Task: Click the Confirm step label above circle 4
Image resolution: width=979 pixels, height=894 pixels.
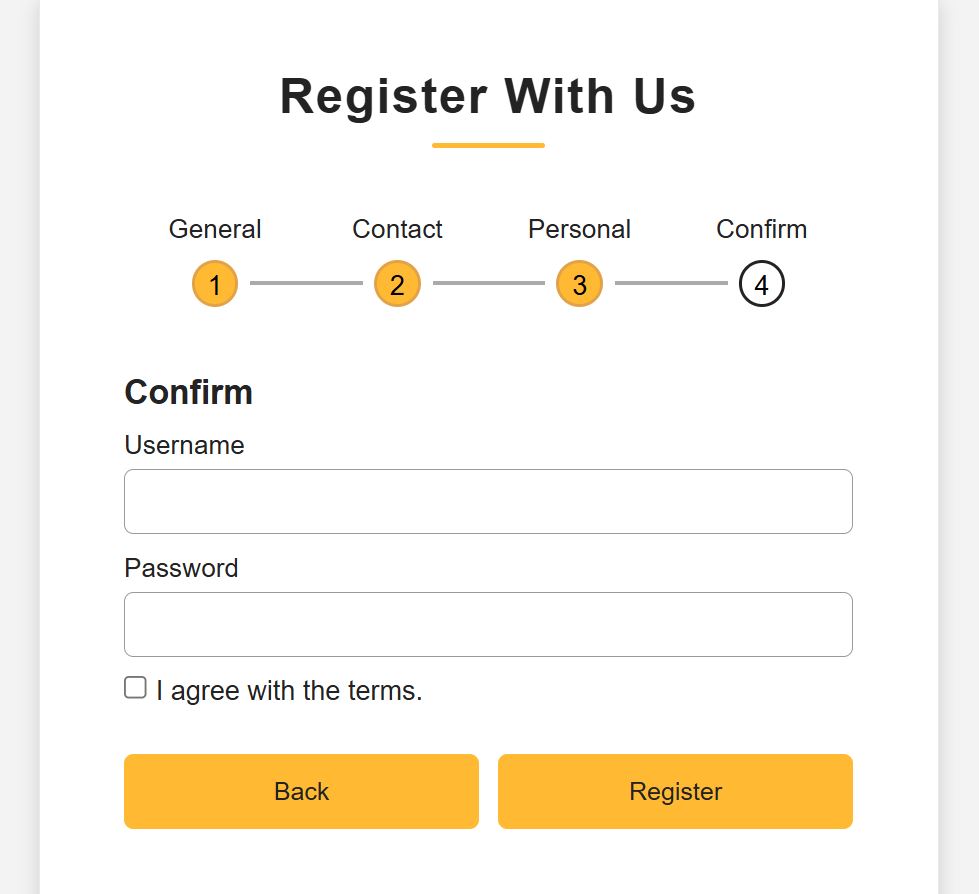Action: point(762,229)
